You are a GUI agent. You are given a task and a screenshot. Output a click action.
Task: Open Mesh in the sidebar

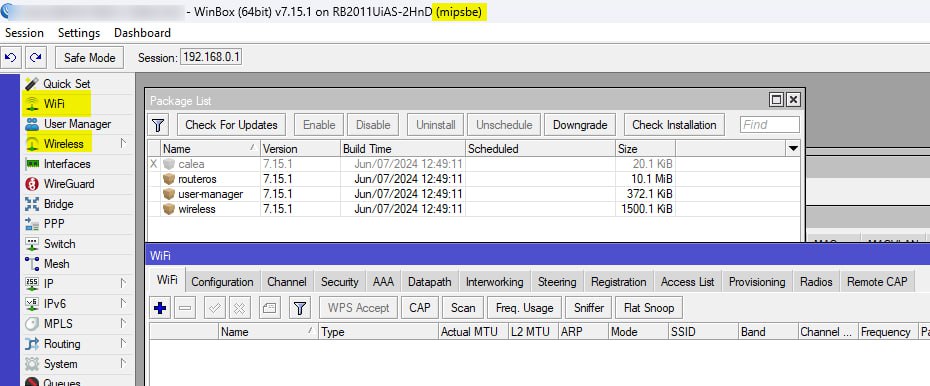click(x=56, y=264)
